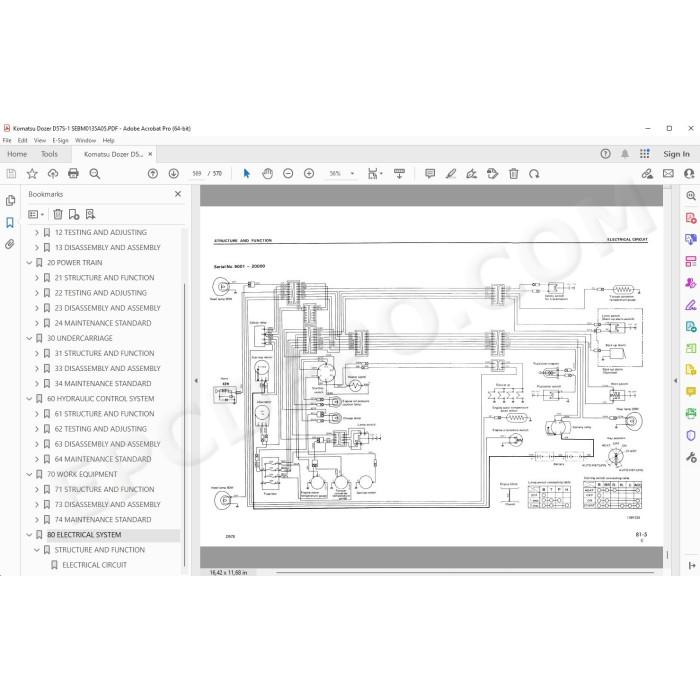Collapse the 80 ELECTRICAL SYSTEM bookmark
The image size is (700, 700).
coord(29,535)
